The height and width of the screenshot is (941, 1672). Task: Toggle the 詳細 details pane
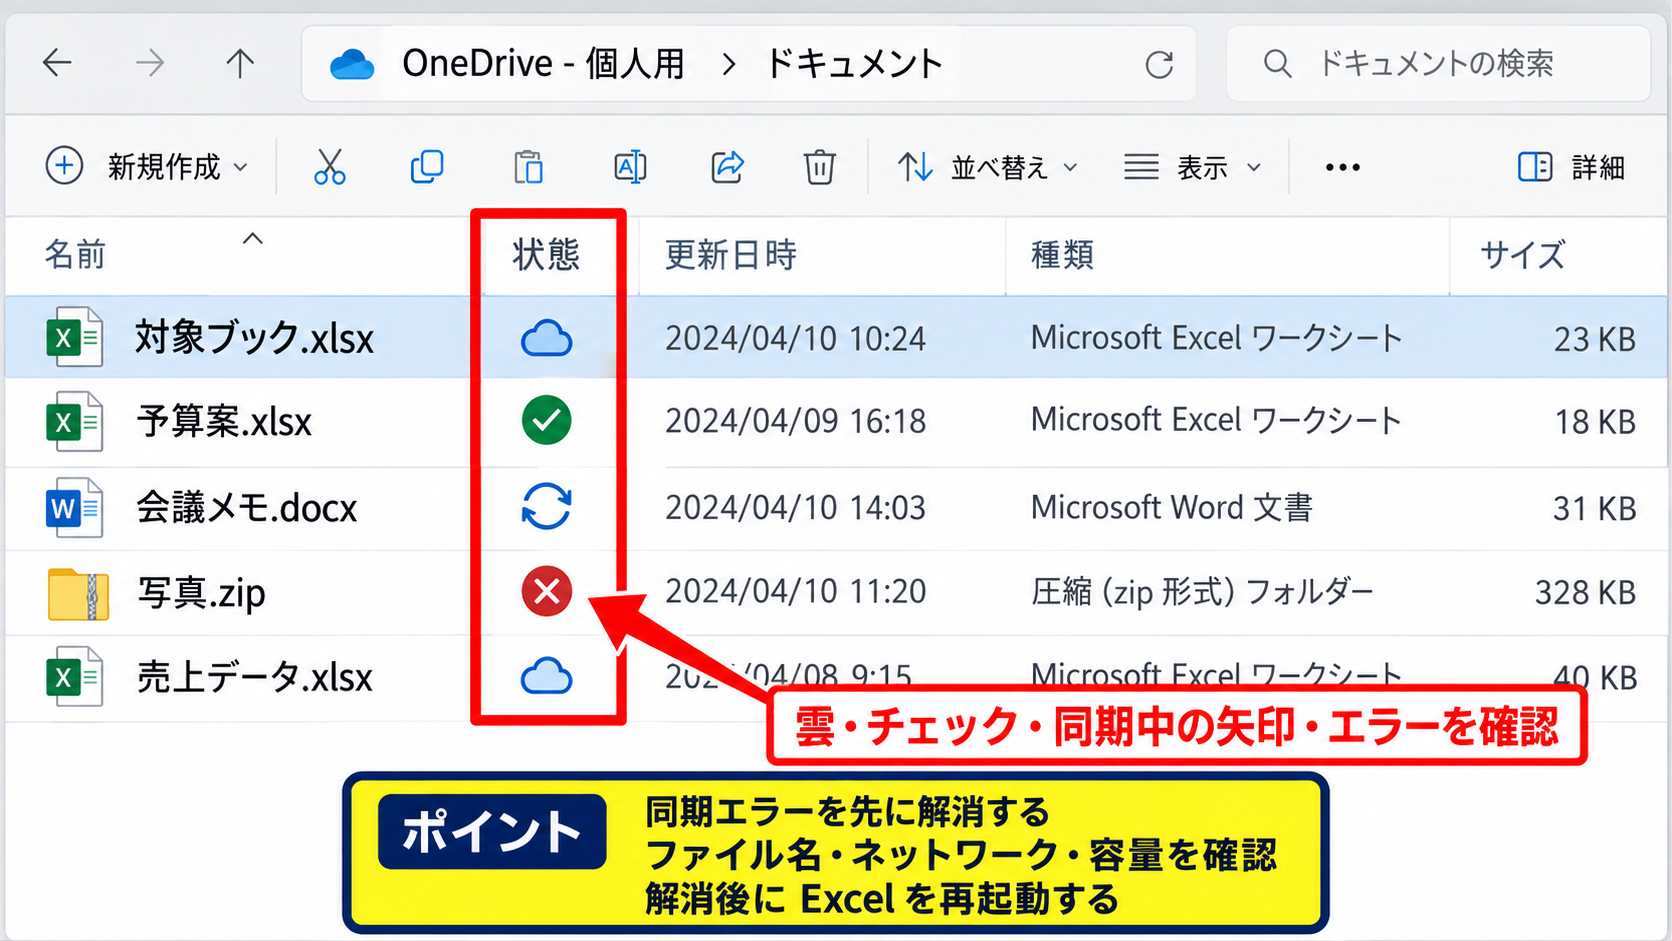[1571, 167]
